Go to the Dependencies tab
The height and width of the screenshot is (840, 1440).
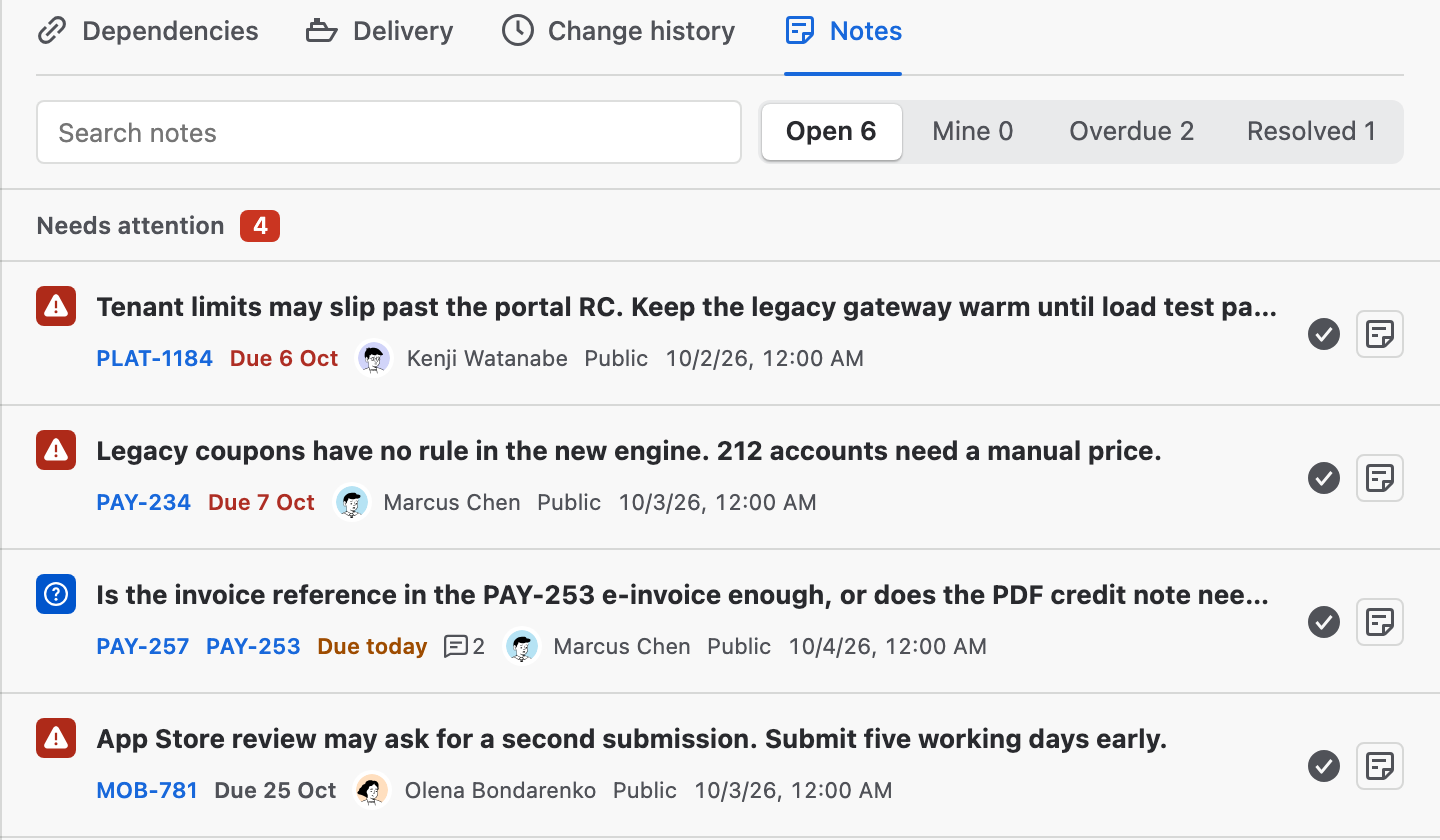(x=148, y=31)
